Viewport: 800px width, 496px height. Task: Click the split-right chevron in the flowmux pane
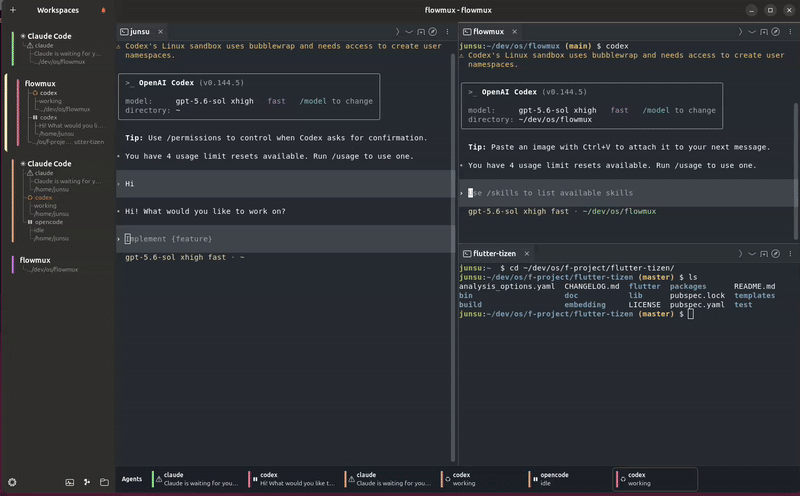pos(740,32)
